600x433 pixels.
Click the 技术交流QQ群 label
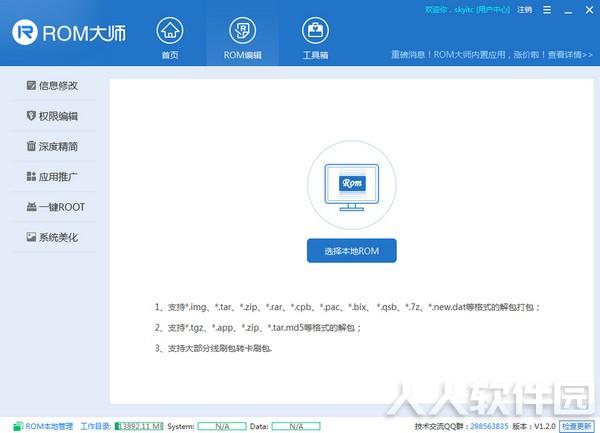click(x=442, y=426)
